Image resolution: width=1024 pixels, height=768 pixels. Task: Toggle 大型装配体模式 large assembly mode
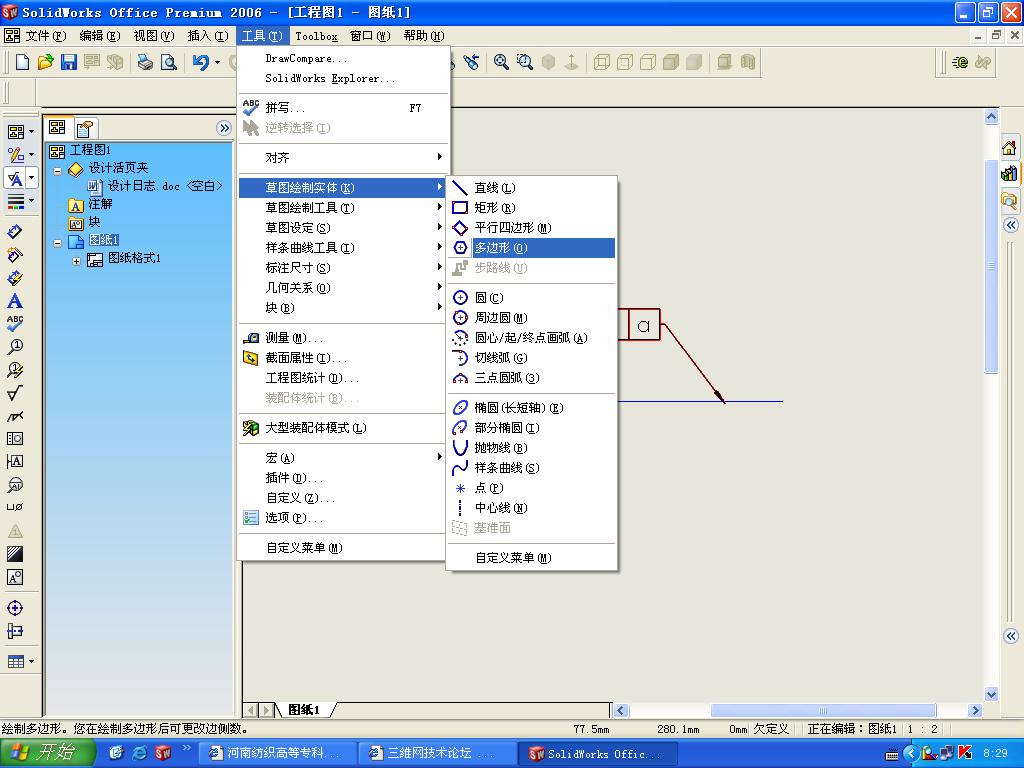click(344, 428)
